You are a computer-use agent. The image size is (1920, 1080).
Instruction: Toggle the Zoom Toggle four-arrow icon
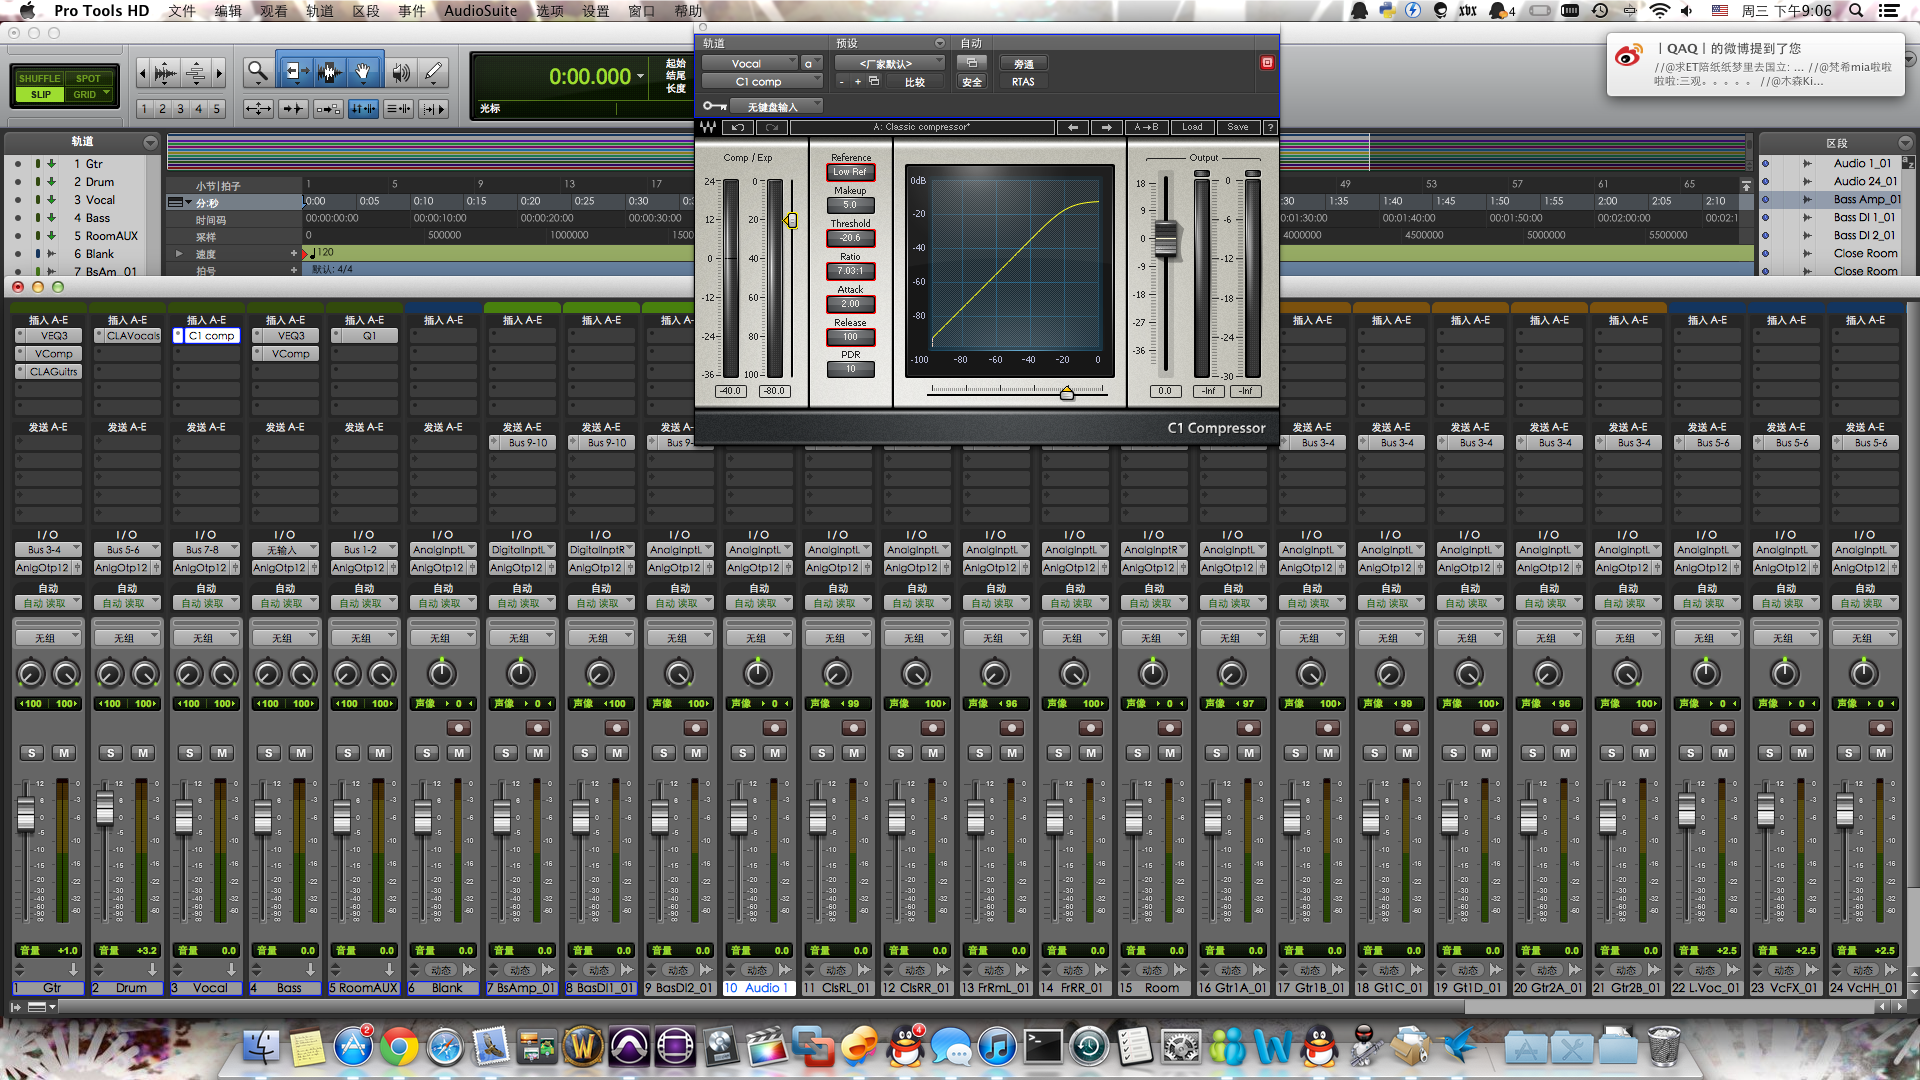click(x=258, y=108)
